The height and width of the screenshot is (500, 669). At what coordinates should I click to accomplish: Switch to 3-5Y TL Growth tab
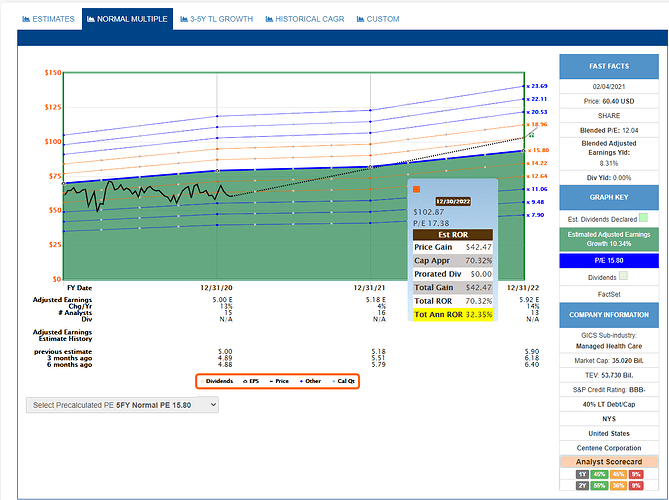[216, 19]
